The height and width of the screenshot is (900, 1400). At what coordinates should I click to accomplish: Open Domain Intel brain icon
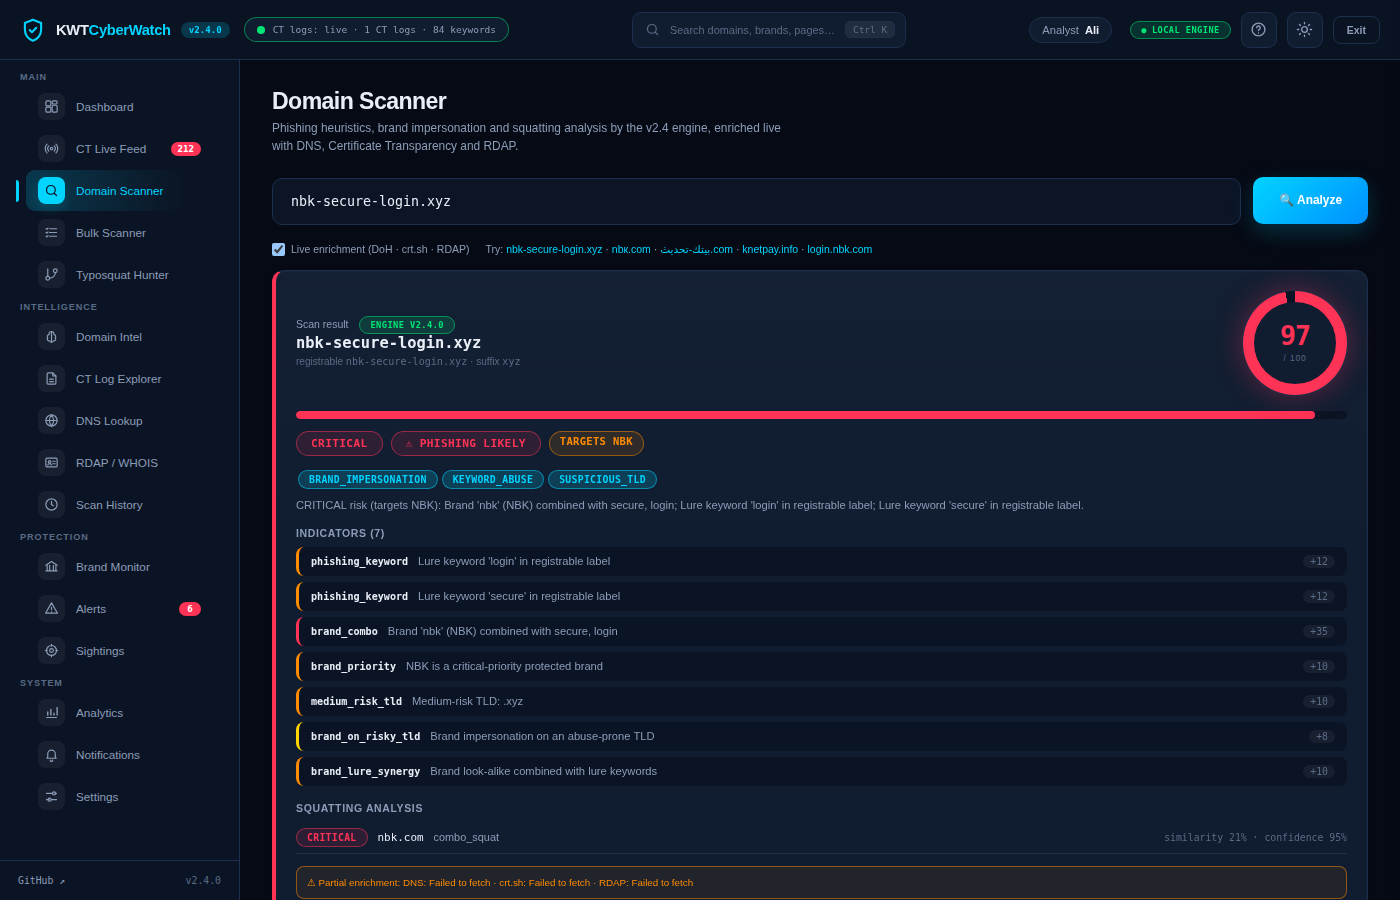click(x=51, y=337)
